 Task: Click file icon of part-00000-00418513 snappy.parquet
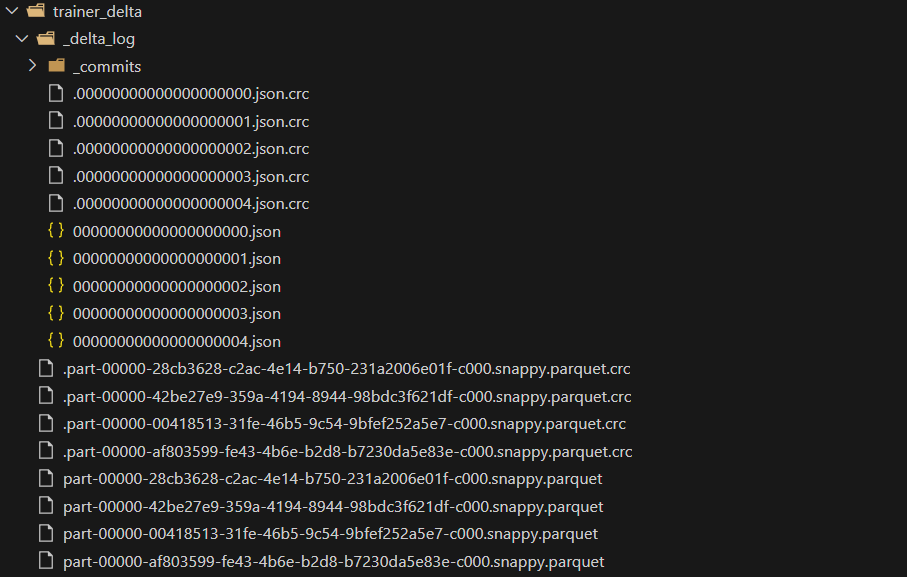[46, 533]
